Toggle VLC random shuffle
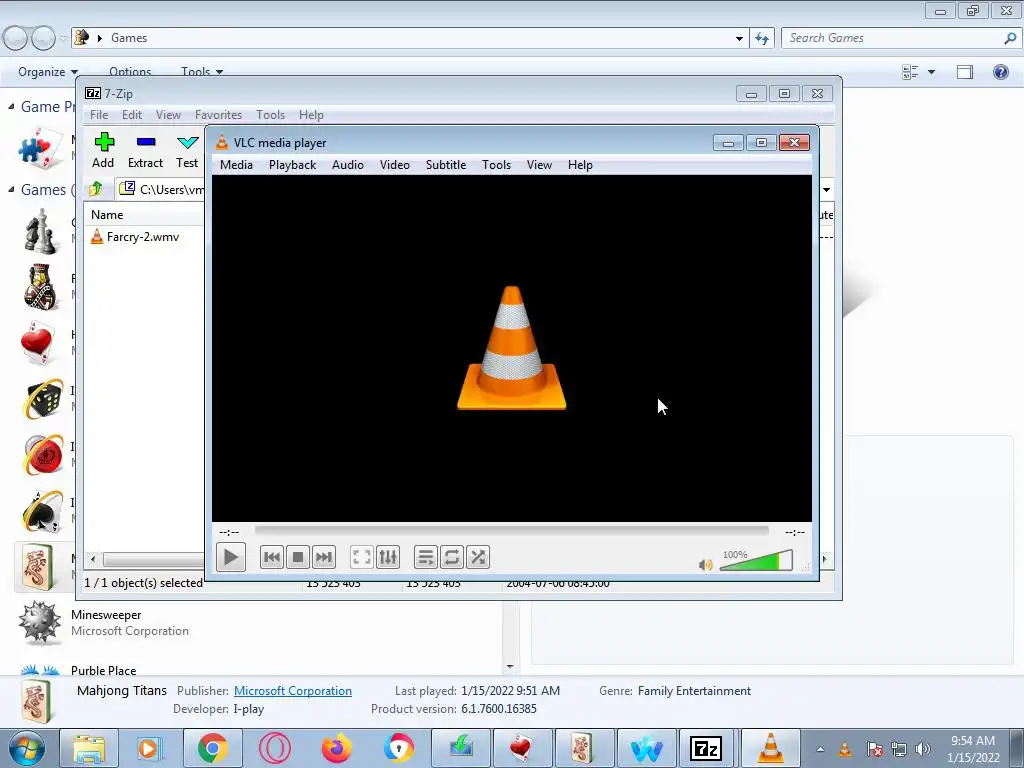1024x768 pixels. [x=478, y=558]
